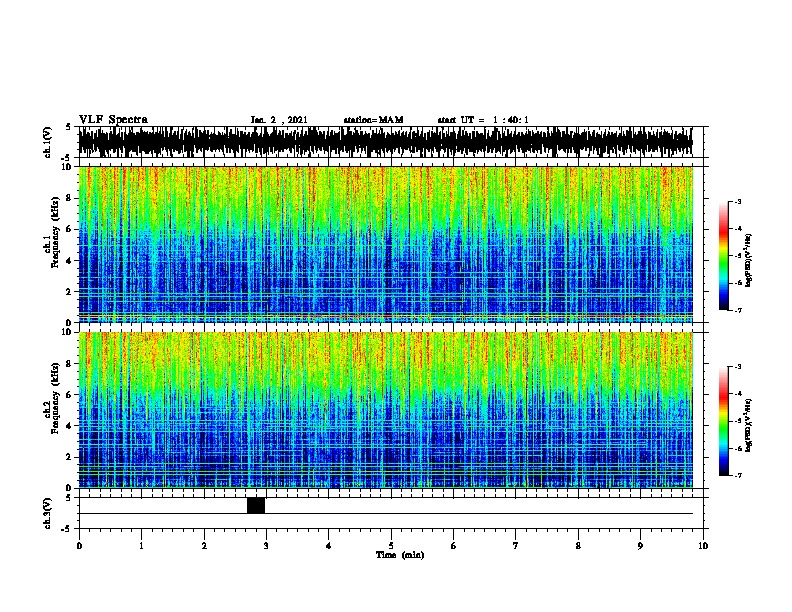Viewport: 792px width, 612px height.
Task: Click the "2" tick on the time axis
Action: click(x=204, y=546)
